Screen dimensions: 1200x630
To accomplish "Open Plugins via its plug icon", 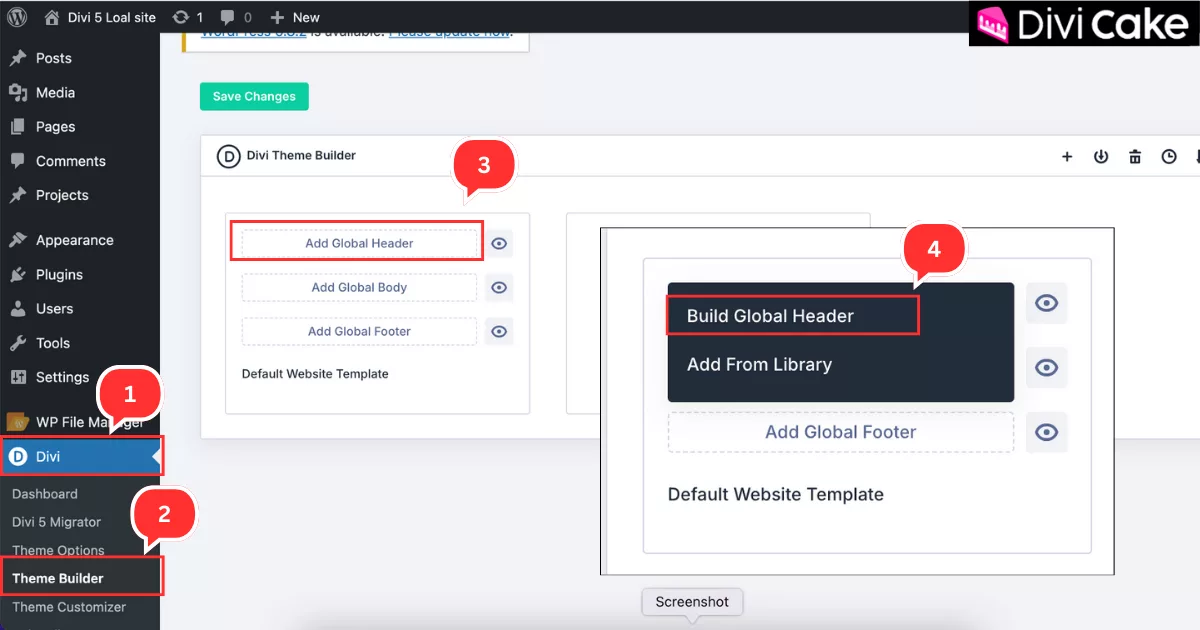I will (x=17, y=274).
